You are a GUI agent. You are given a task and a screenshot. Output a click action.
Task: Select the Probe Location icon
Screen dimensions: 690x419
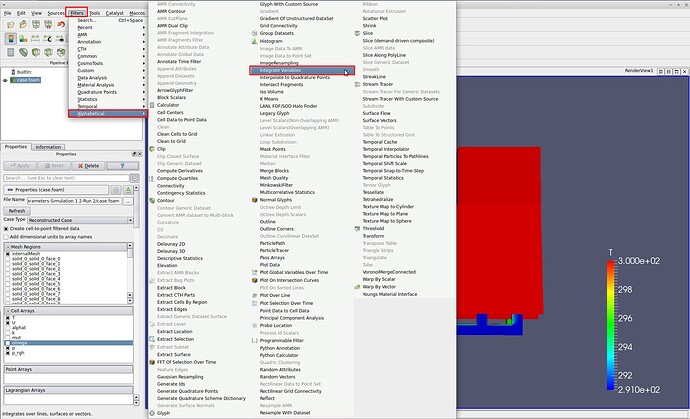coord(254,326)
